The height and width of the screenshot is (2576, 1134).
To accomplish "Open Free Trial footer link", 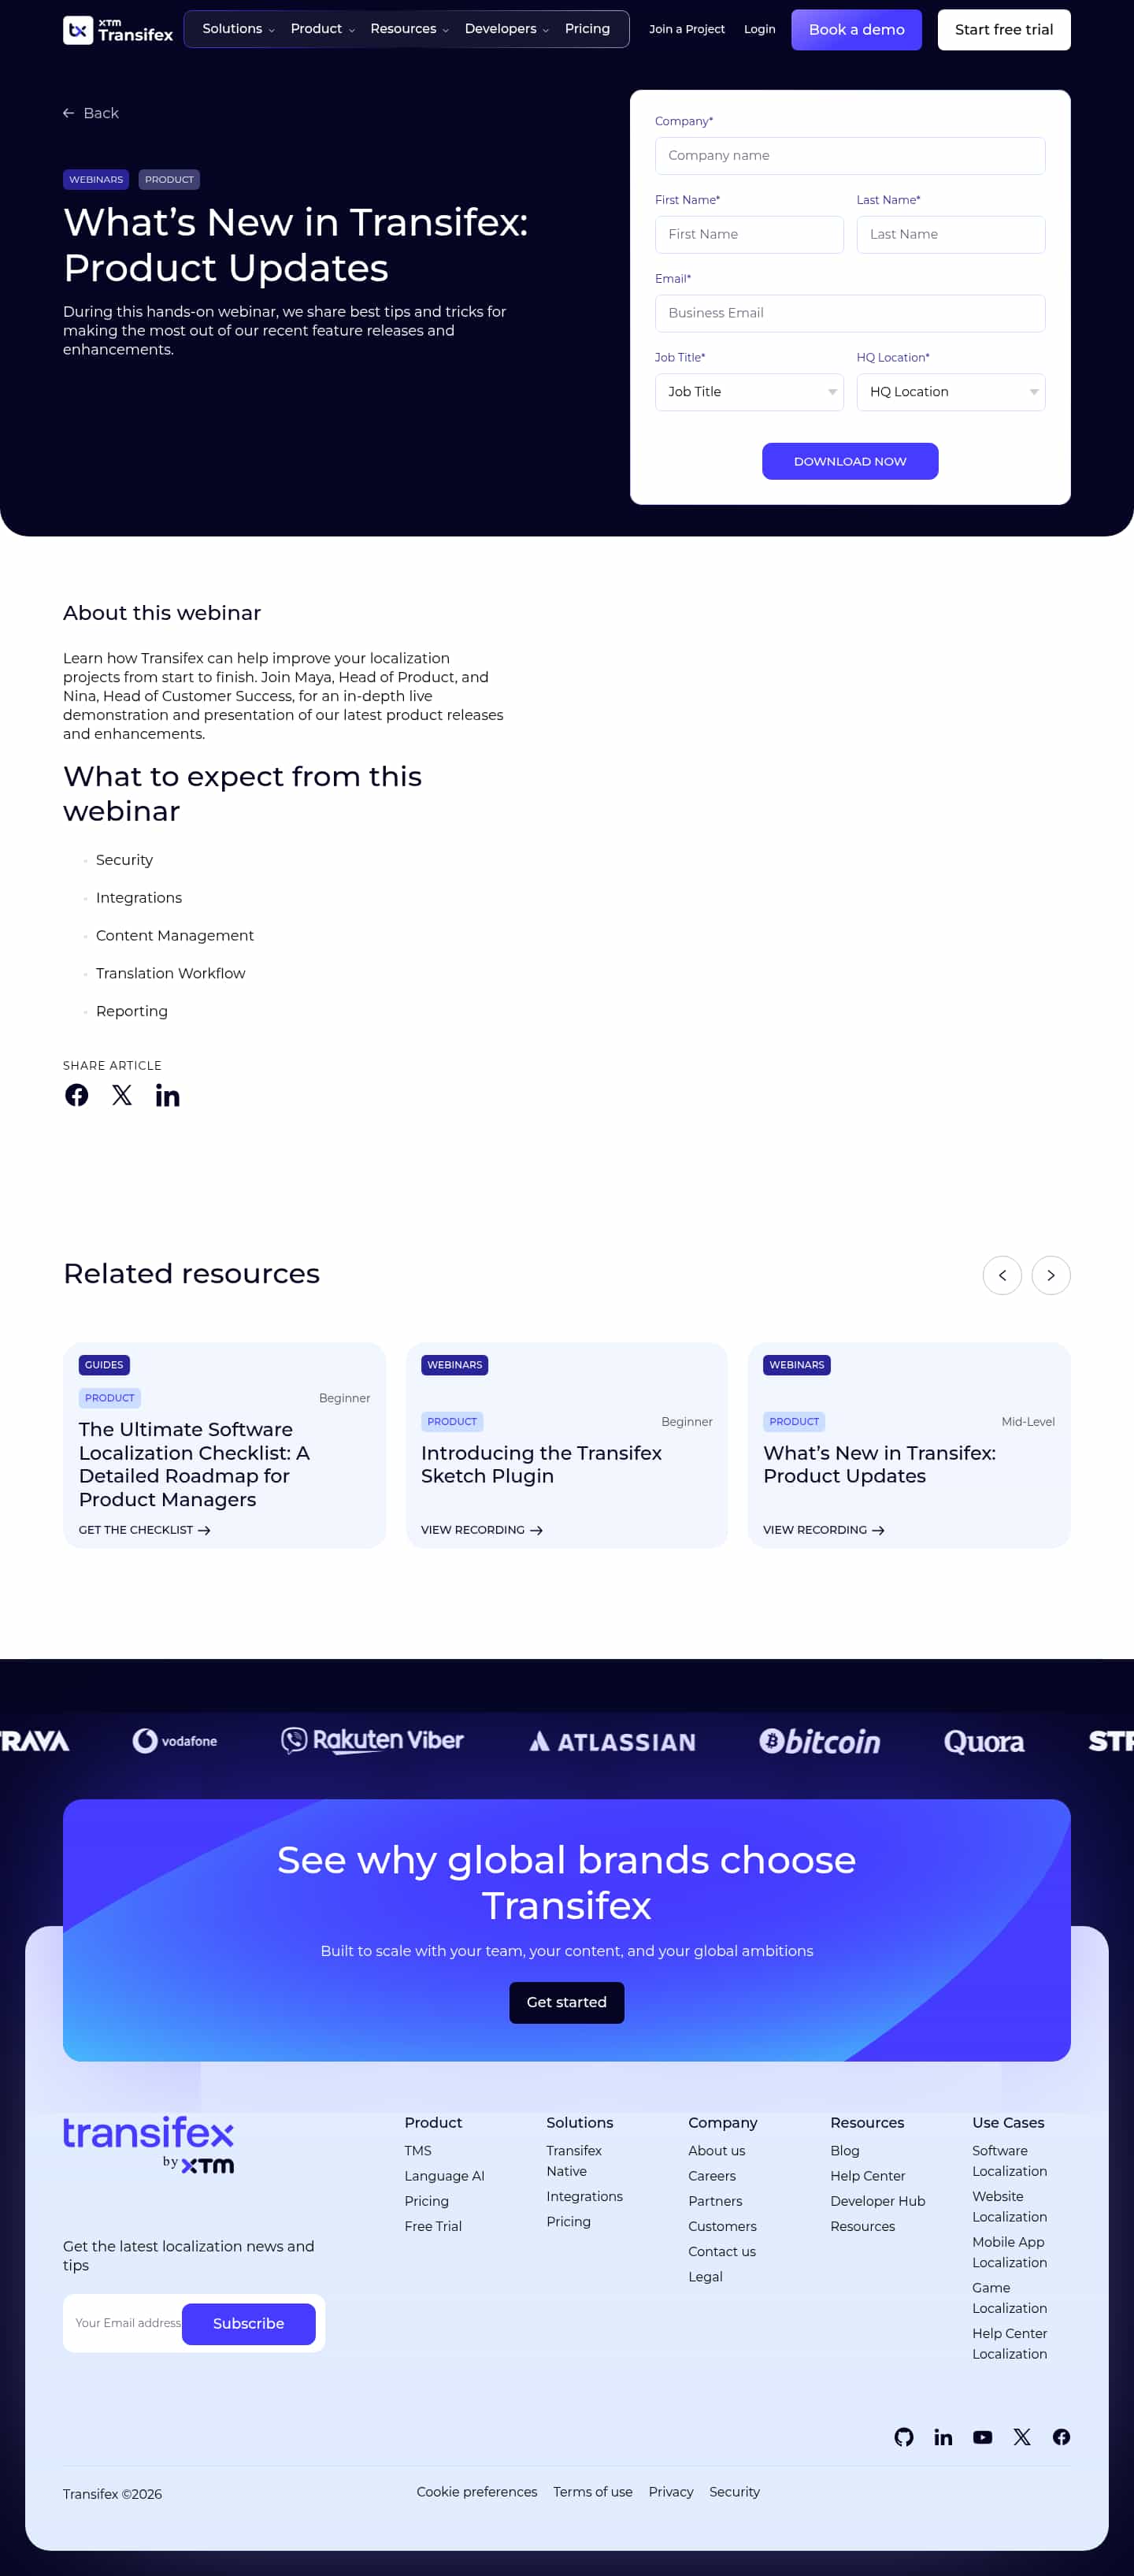I will [x=433, y=2226].
